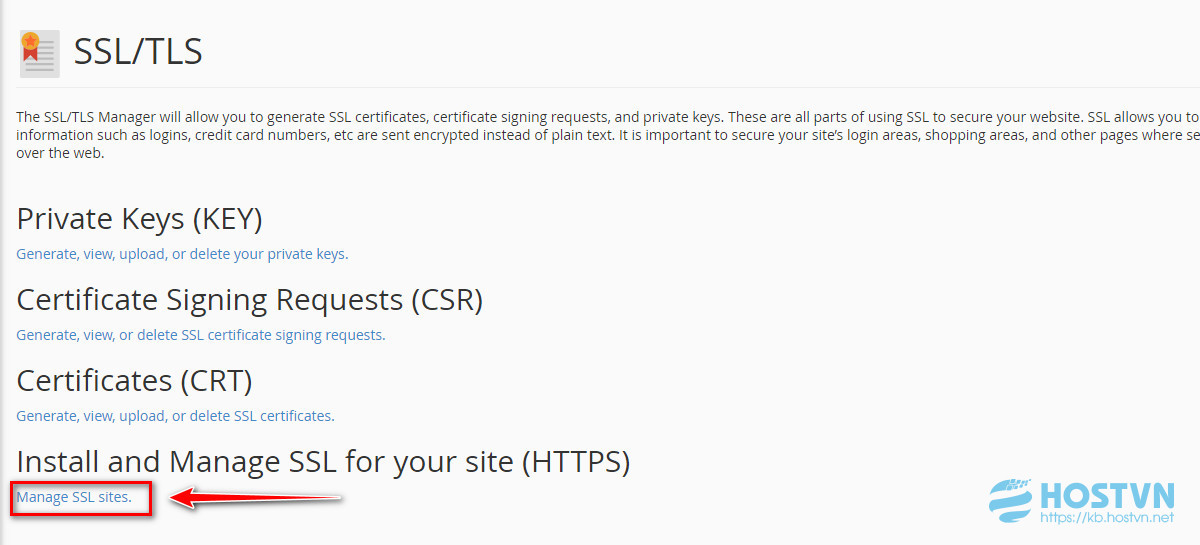
Task: Open the SSL certificates management link
Action: [175, 416]
